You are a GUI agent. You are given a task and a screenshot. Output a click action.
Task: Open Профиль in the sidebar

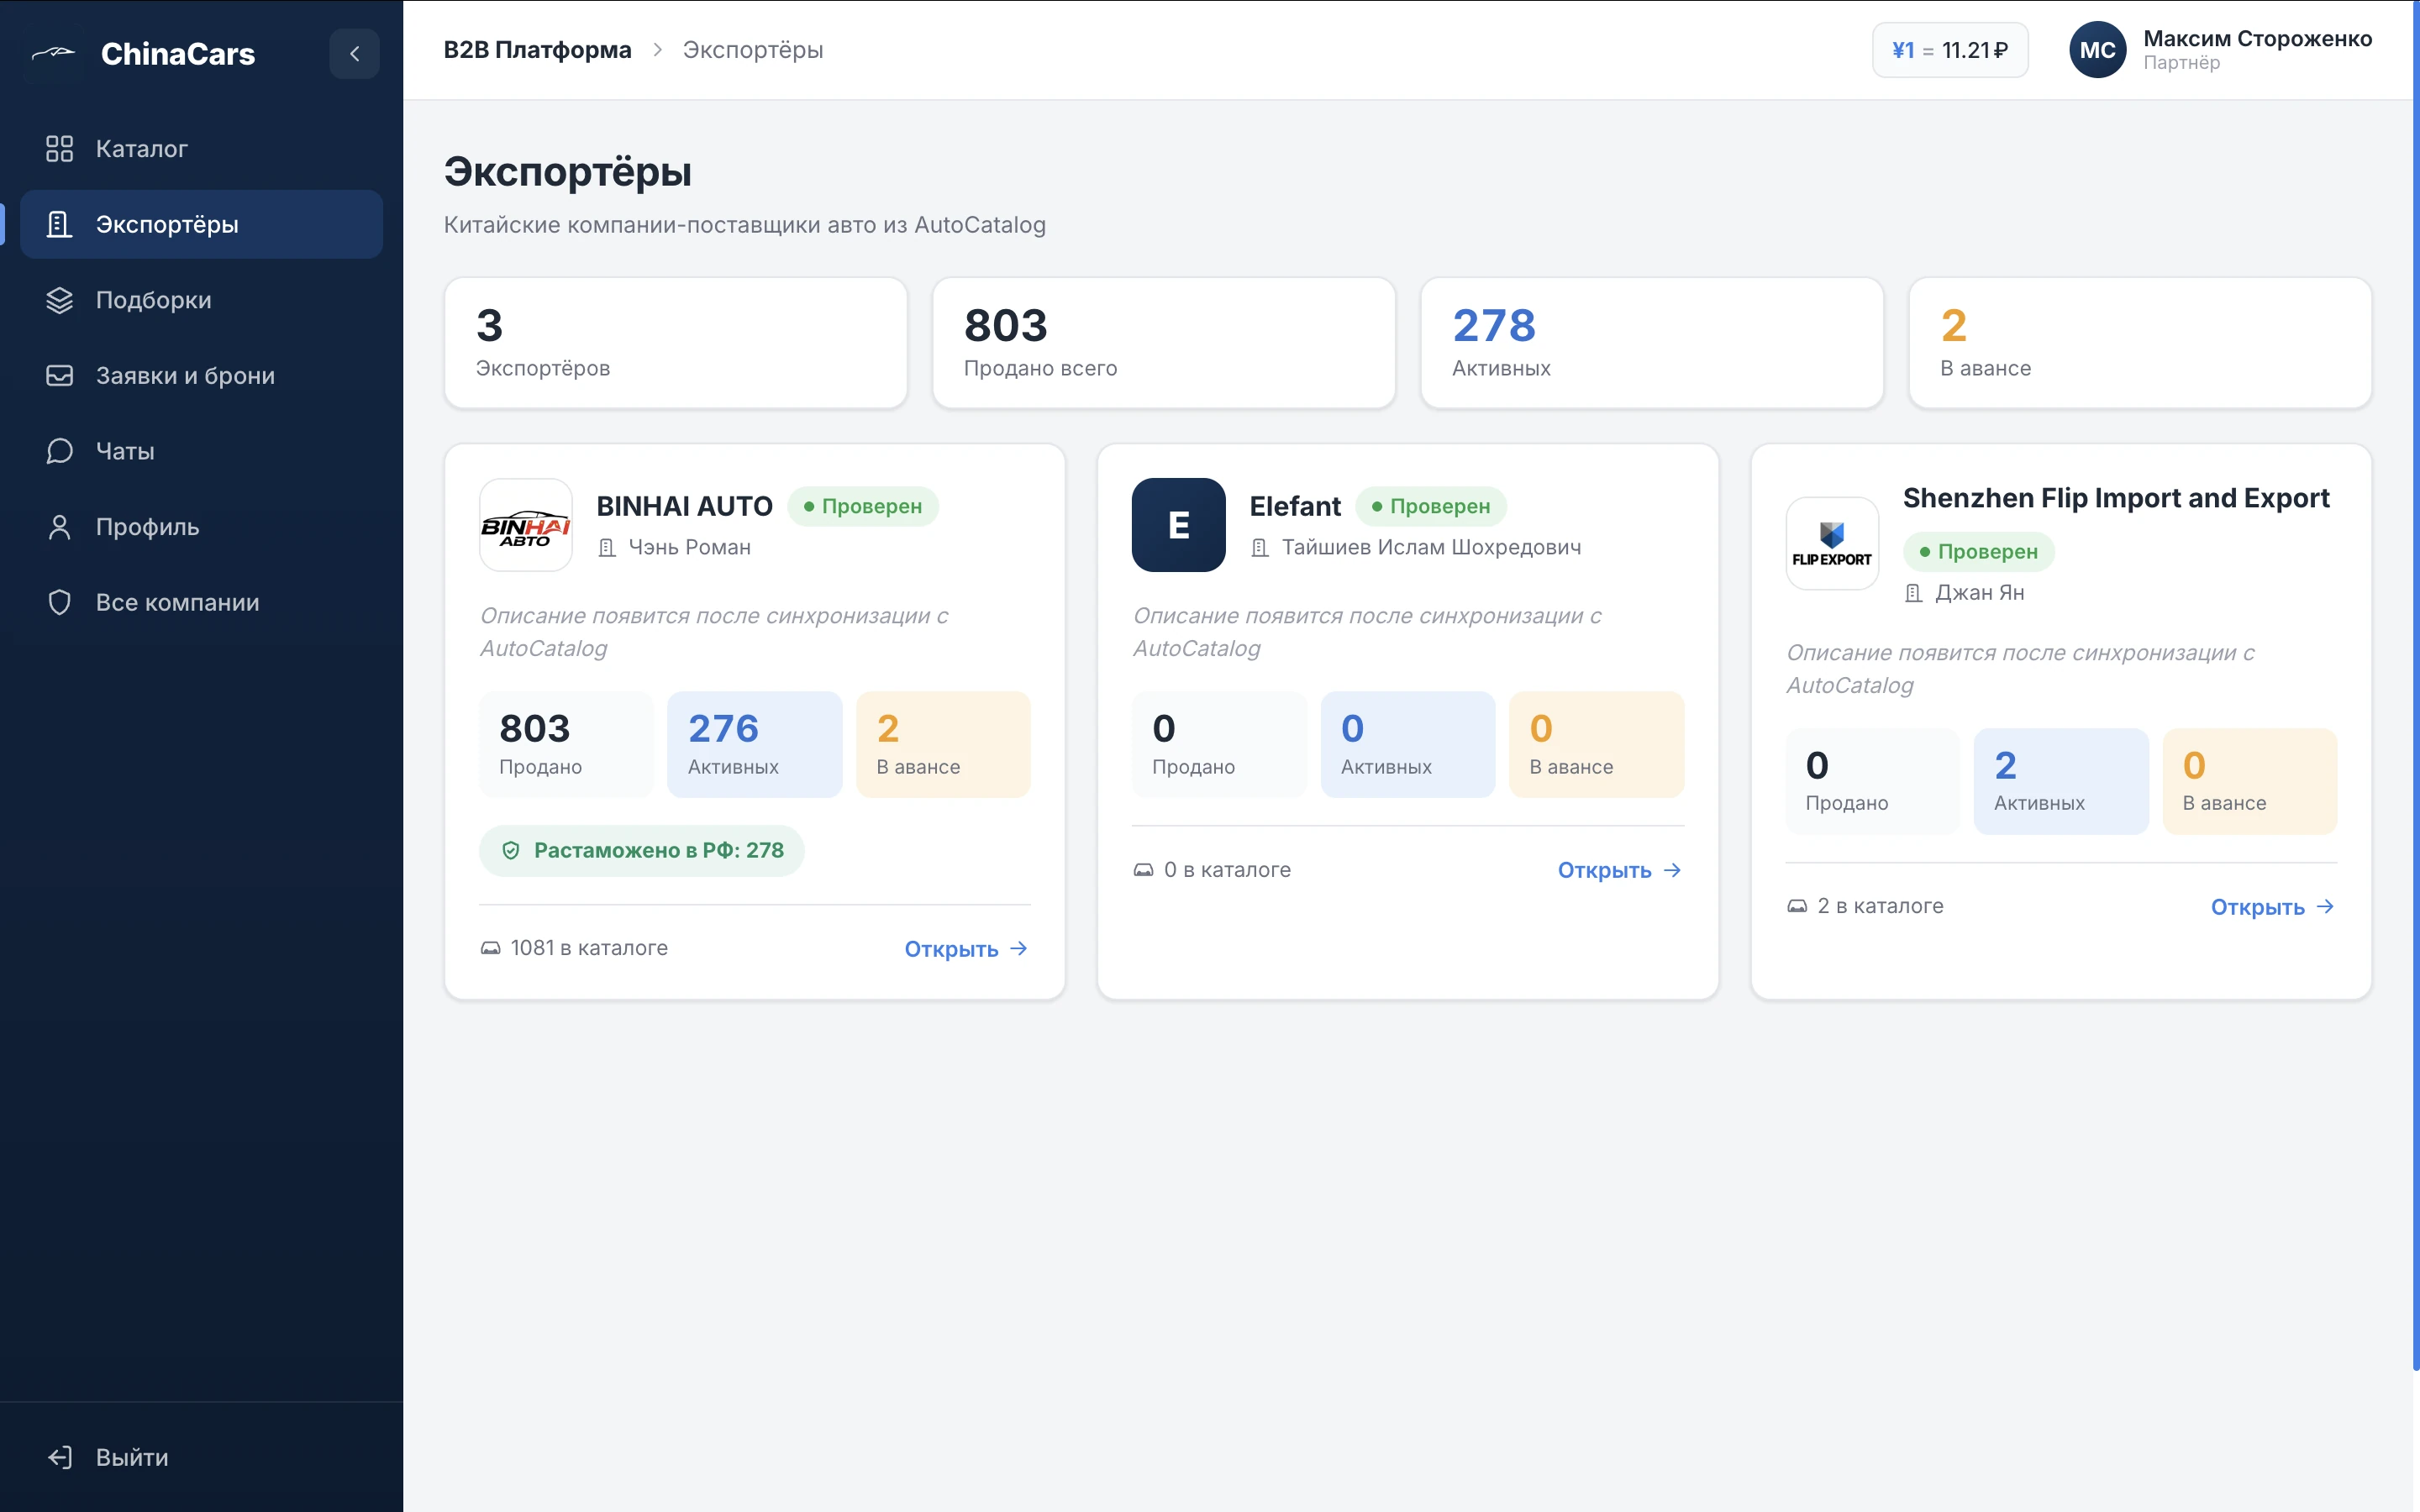pos(201,527)
